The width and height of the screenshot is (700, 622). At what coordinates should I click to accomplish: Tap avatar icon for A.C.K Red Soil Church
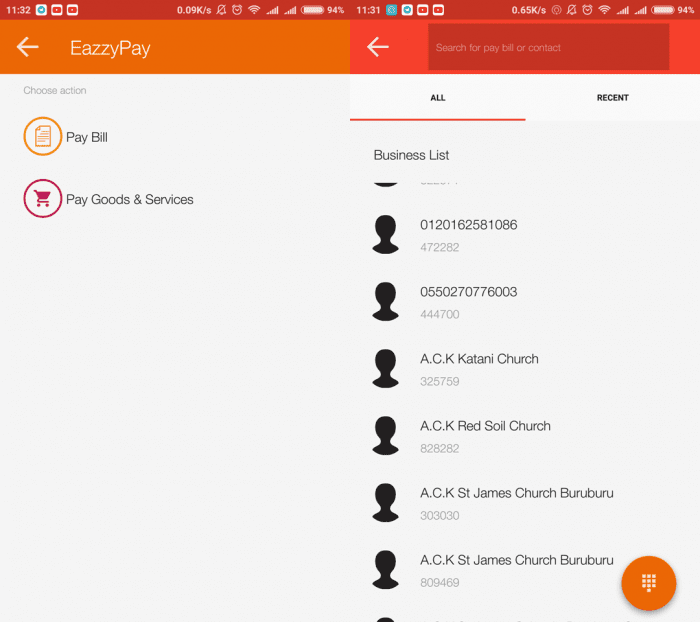(x=386, y=435)
